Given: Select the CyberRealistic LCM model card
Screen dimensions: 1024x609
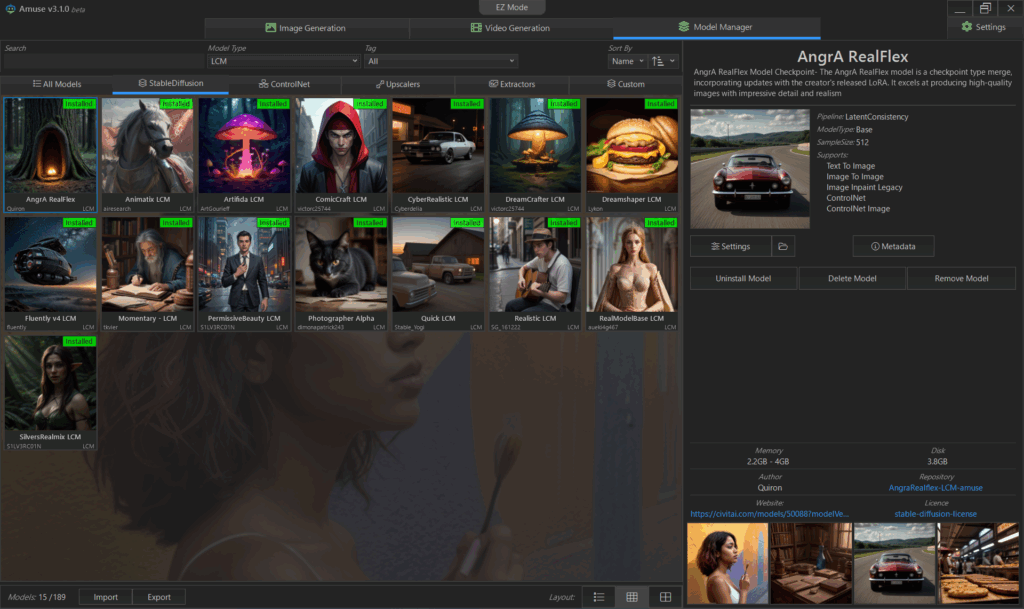Looking at the screenshot, I should point(438,155).
